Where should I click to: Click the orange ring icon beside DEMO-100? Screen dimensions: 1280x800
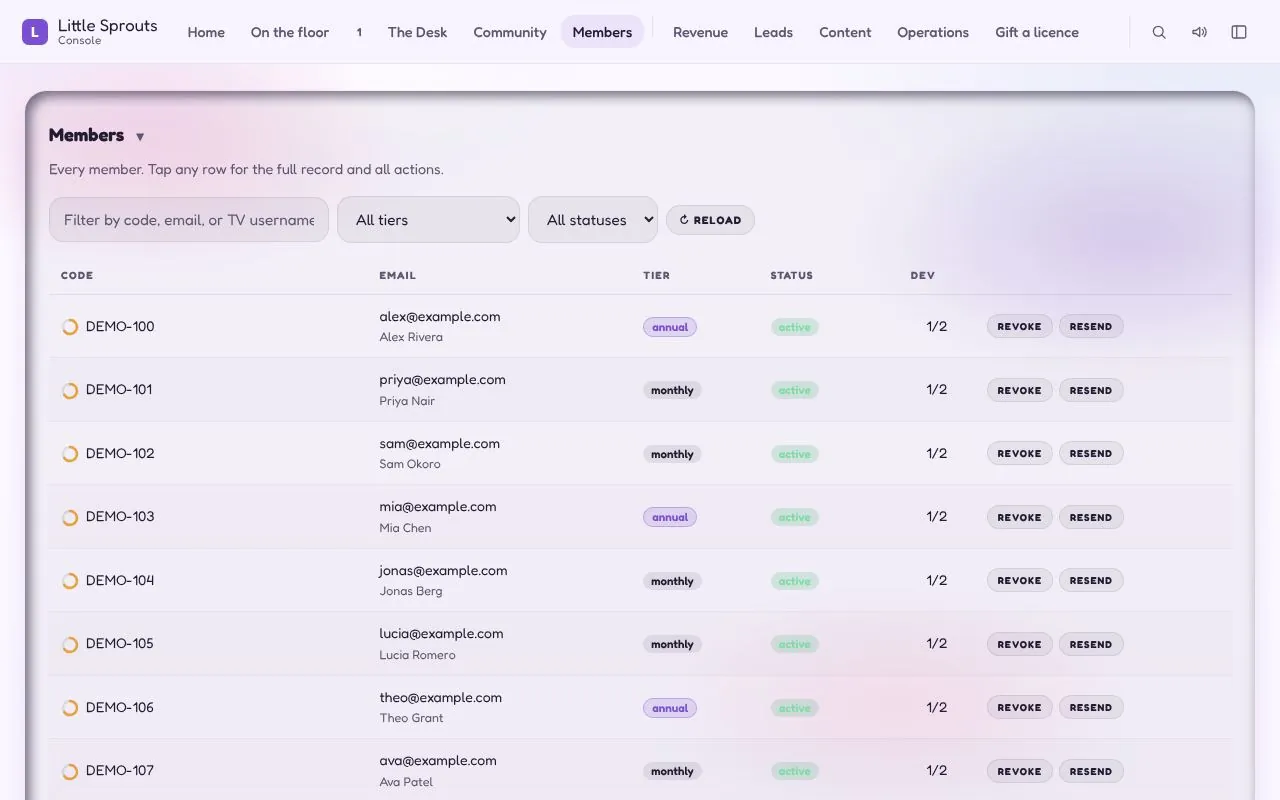tap(70, 327)
